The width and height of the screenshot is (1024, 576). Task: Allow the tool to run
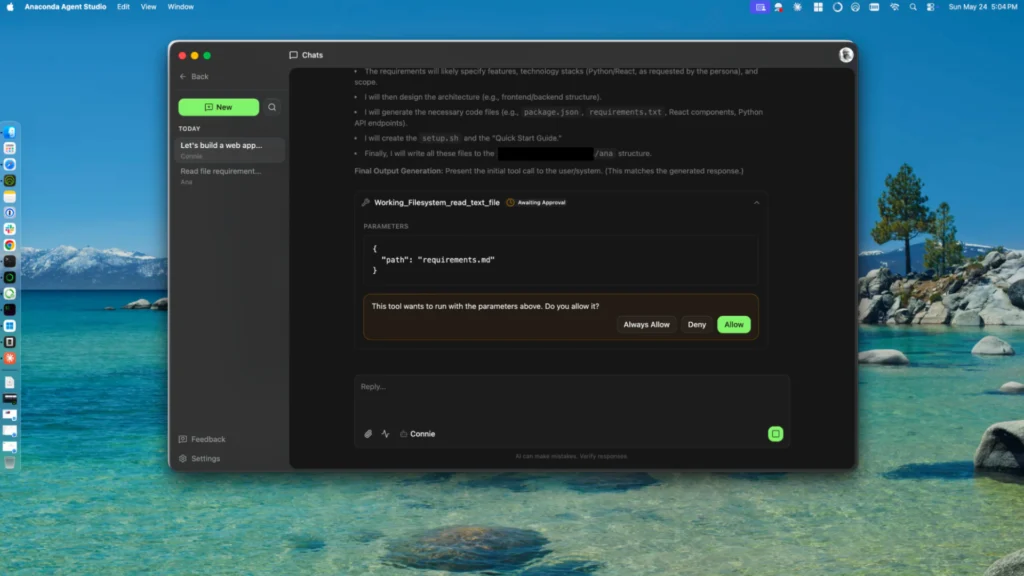click(x=733, y=325)
